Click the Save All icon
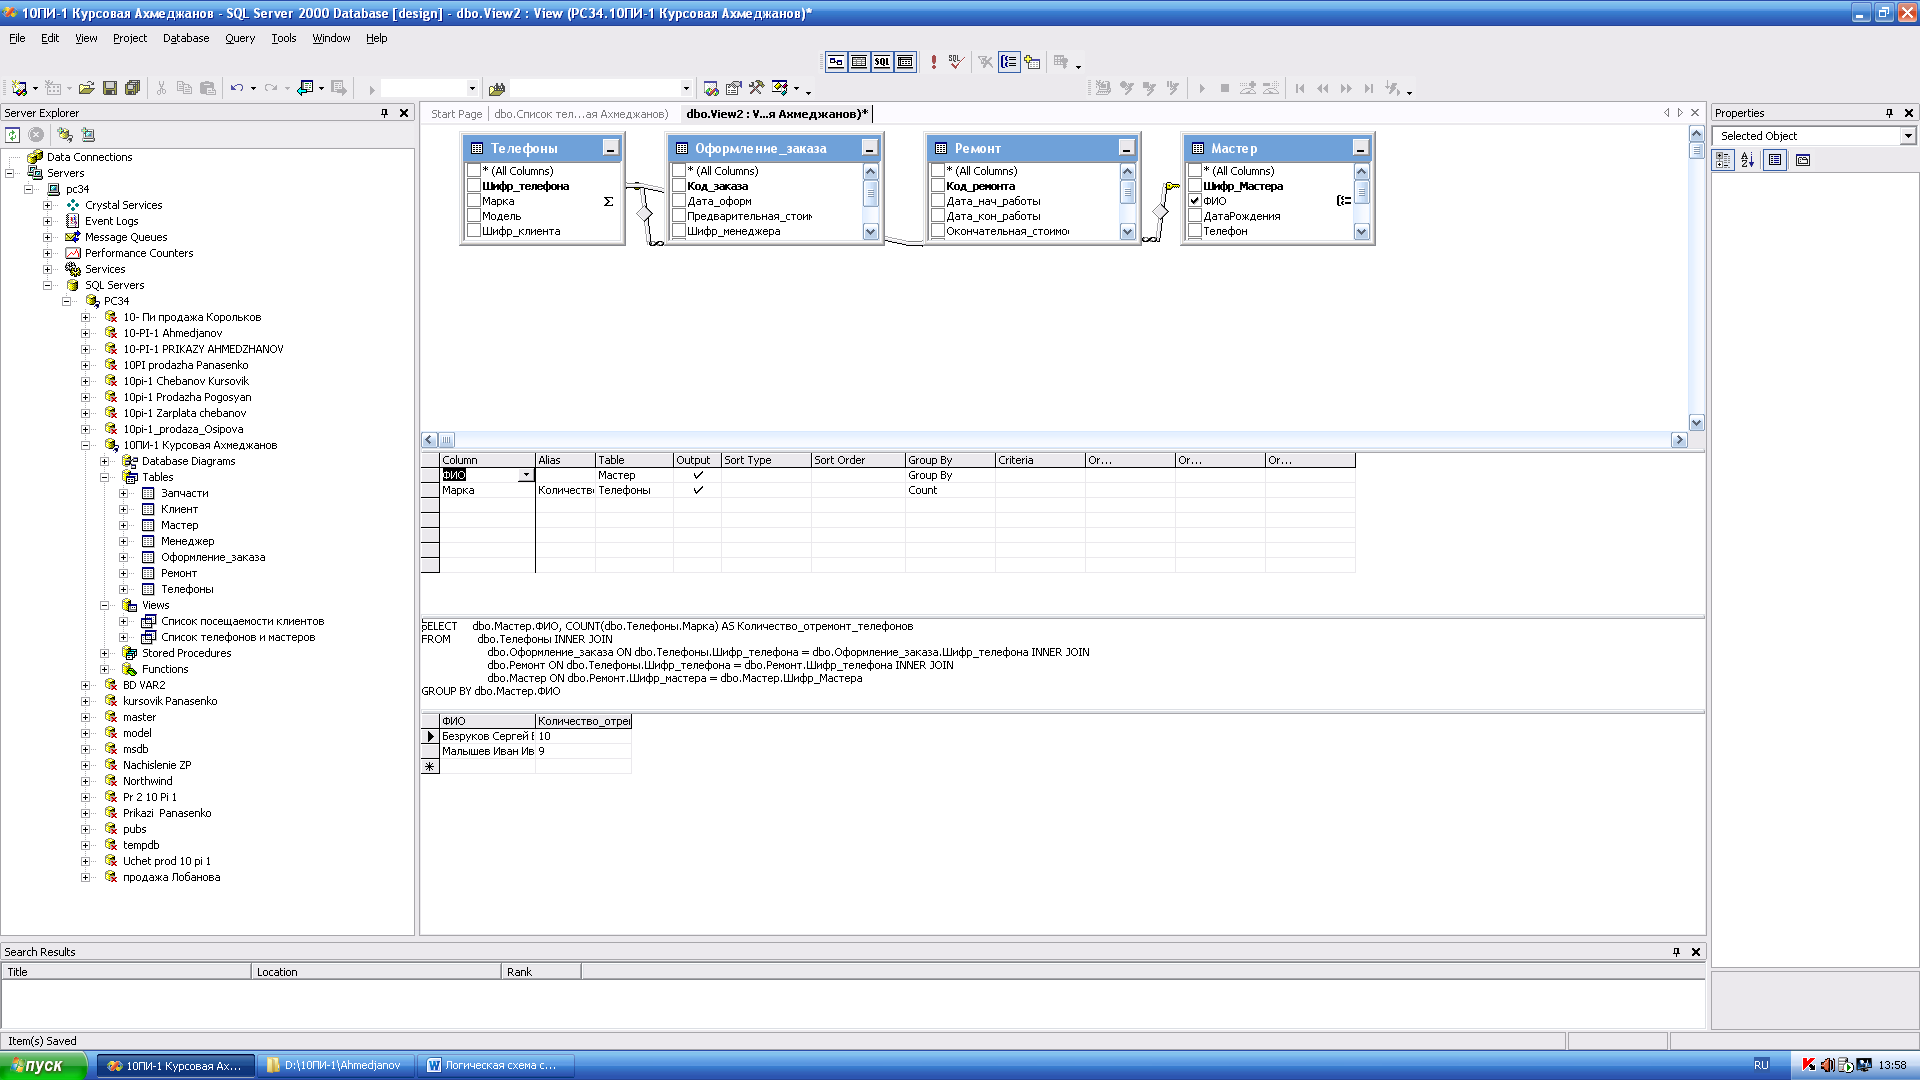The width and height of the screenshot is (1920, 1080). coord(132,88)
